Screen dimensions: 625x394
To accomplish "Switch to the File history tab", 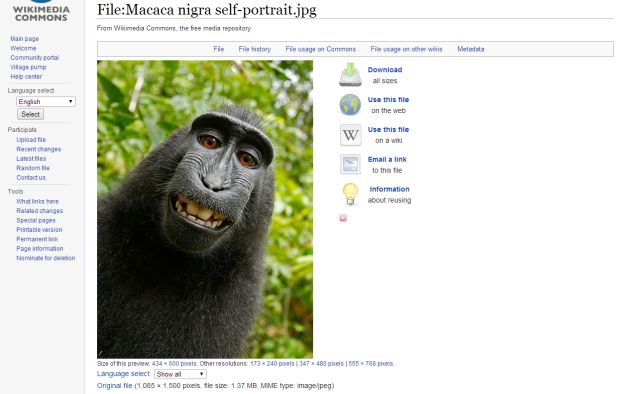I will point(255,49).
